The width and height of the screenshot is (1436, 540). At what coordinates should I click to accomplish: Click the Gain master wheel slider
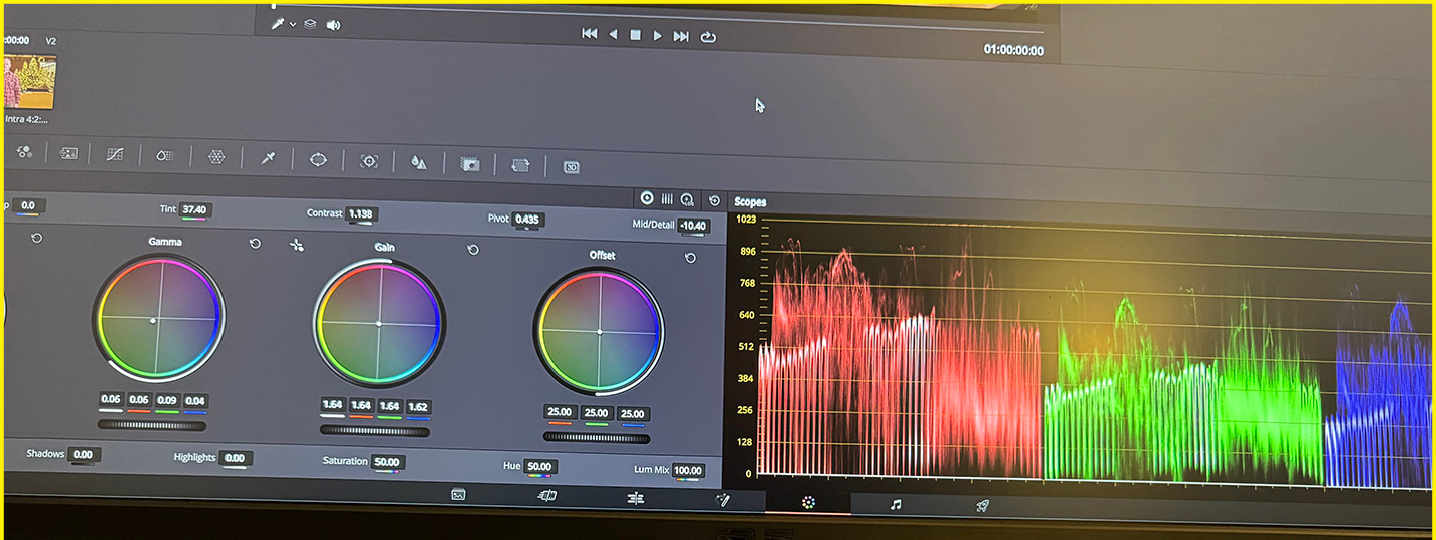pyautogui.click(x=375, y=431)
